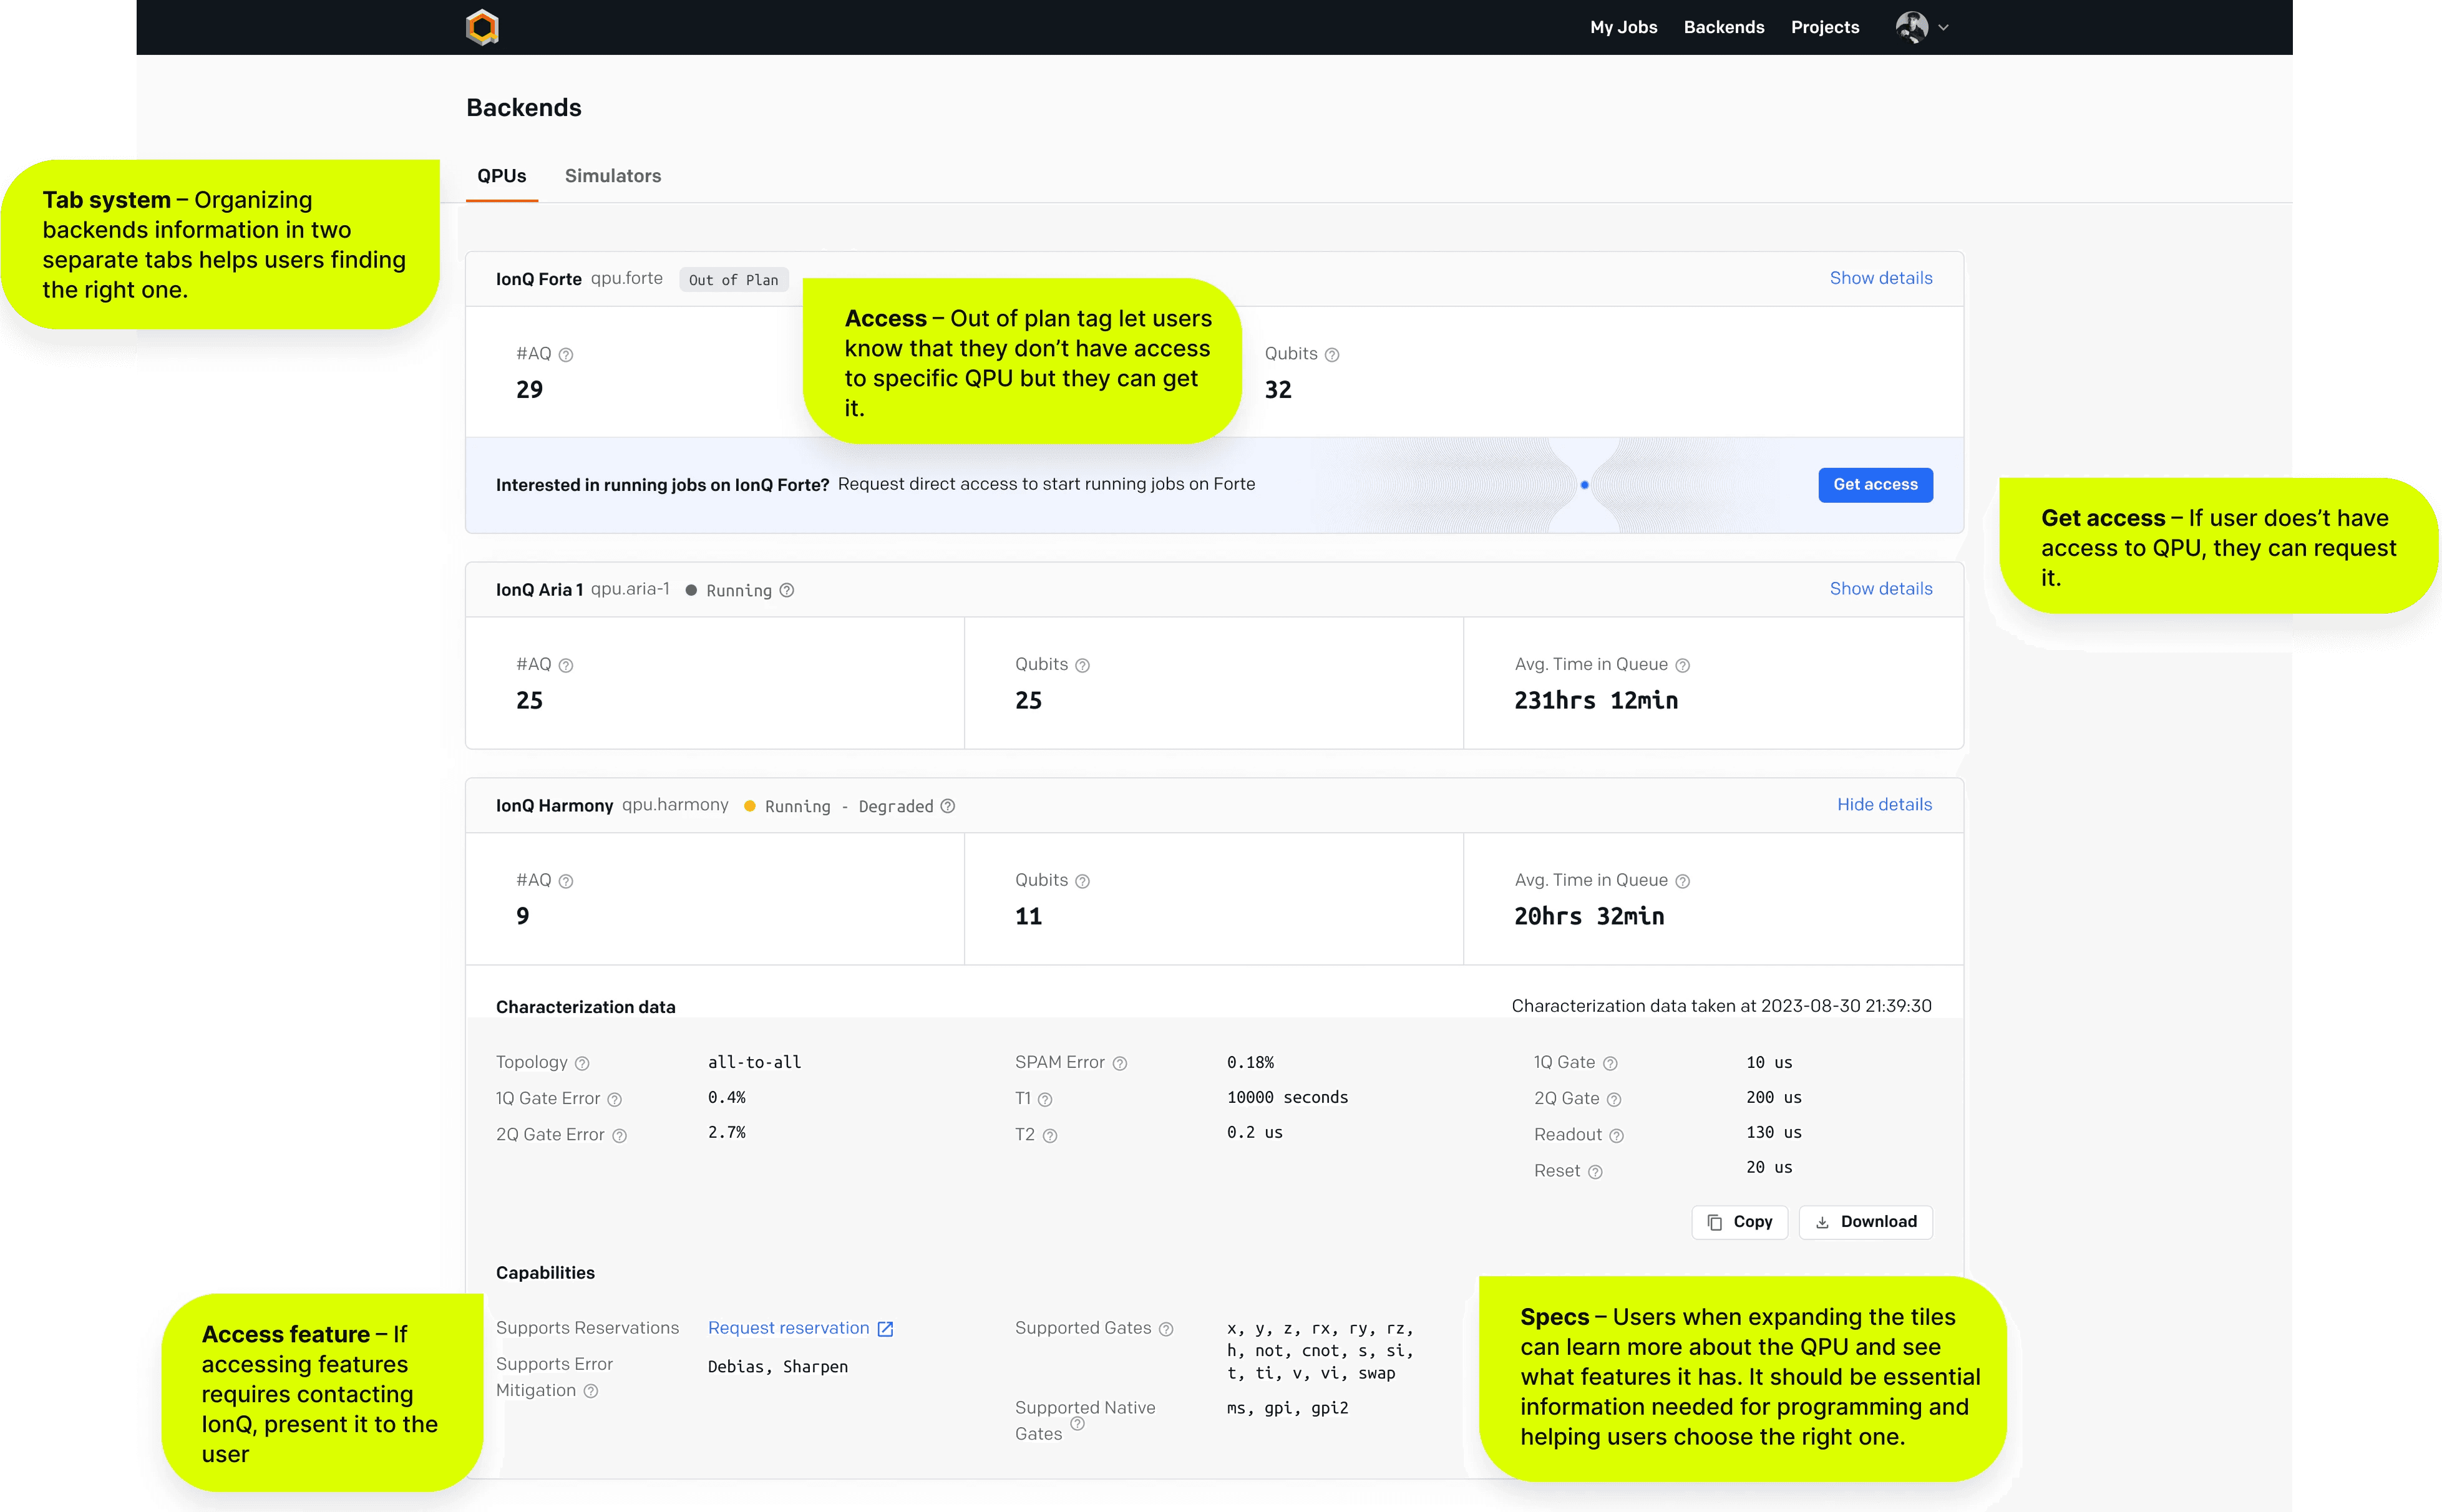Screen dimensions: 2442x1512
Task: Click the '0.18%' SPAM Error value
Action: pos(1250,1062)
